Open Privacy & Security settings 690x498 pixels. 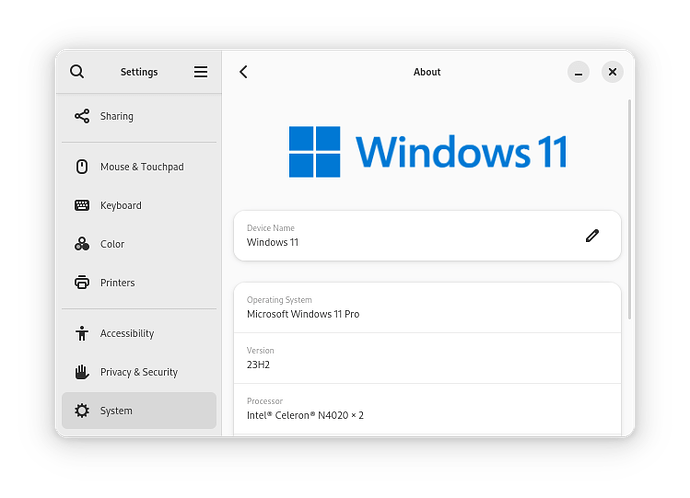pos(139,372)
